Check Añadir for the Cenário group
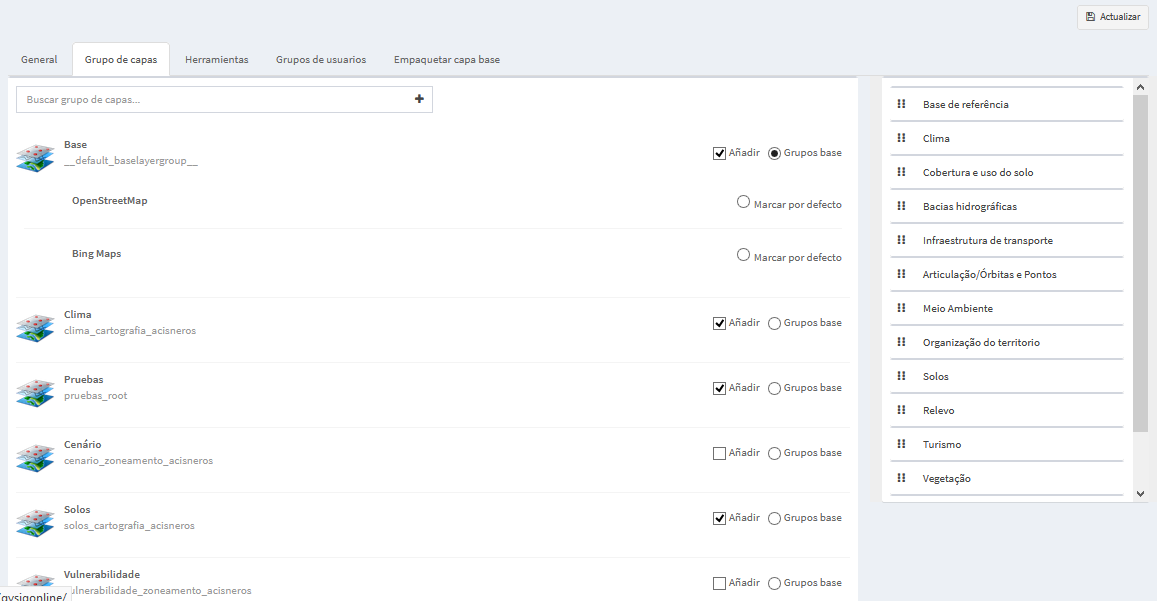The width and height of the screenshot is (1157, 601). pyautogui.click(x=719, y=453)
